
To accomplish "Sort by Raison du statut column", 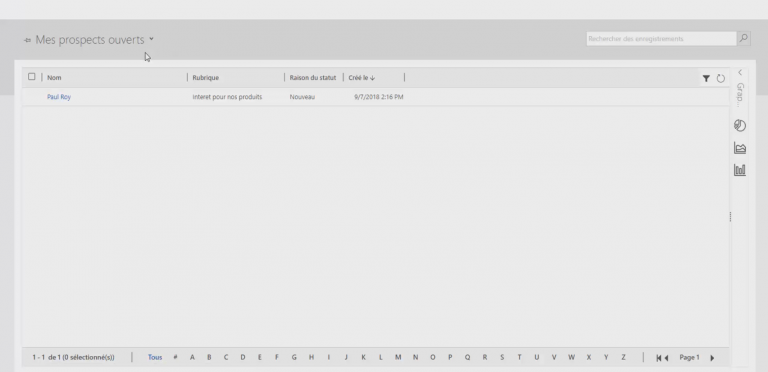I will tap(313, 77).
